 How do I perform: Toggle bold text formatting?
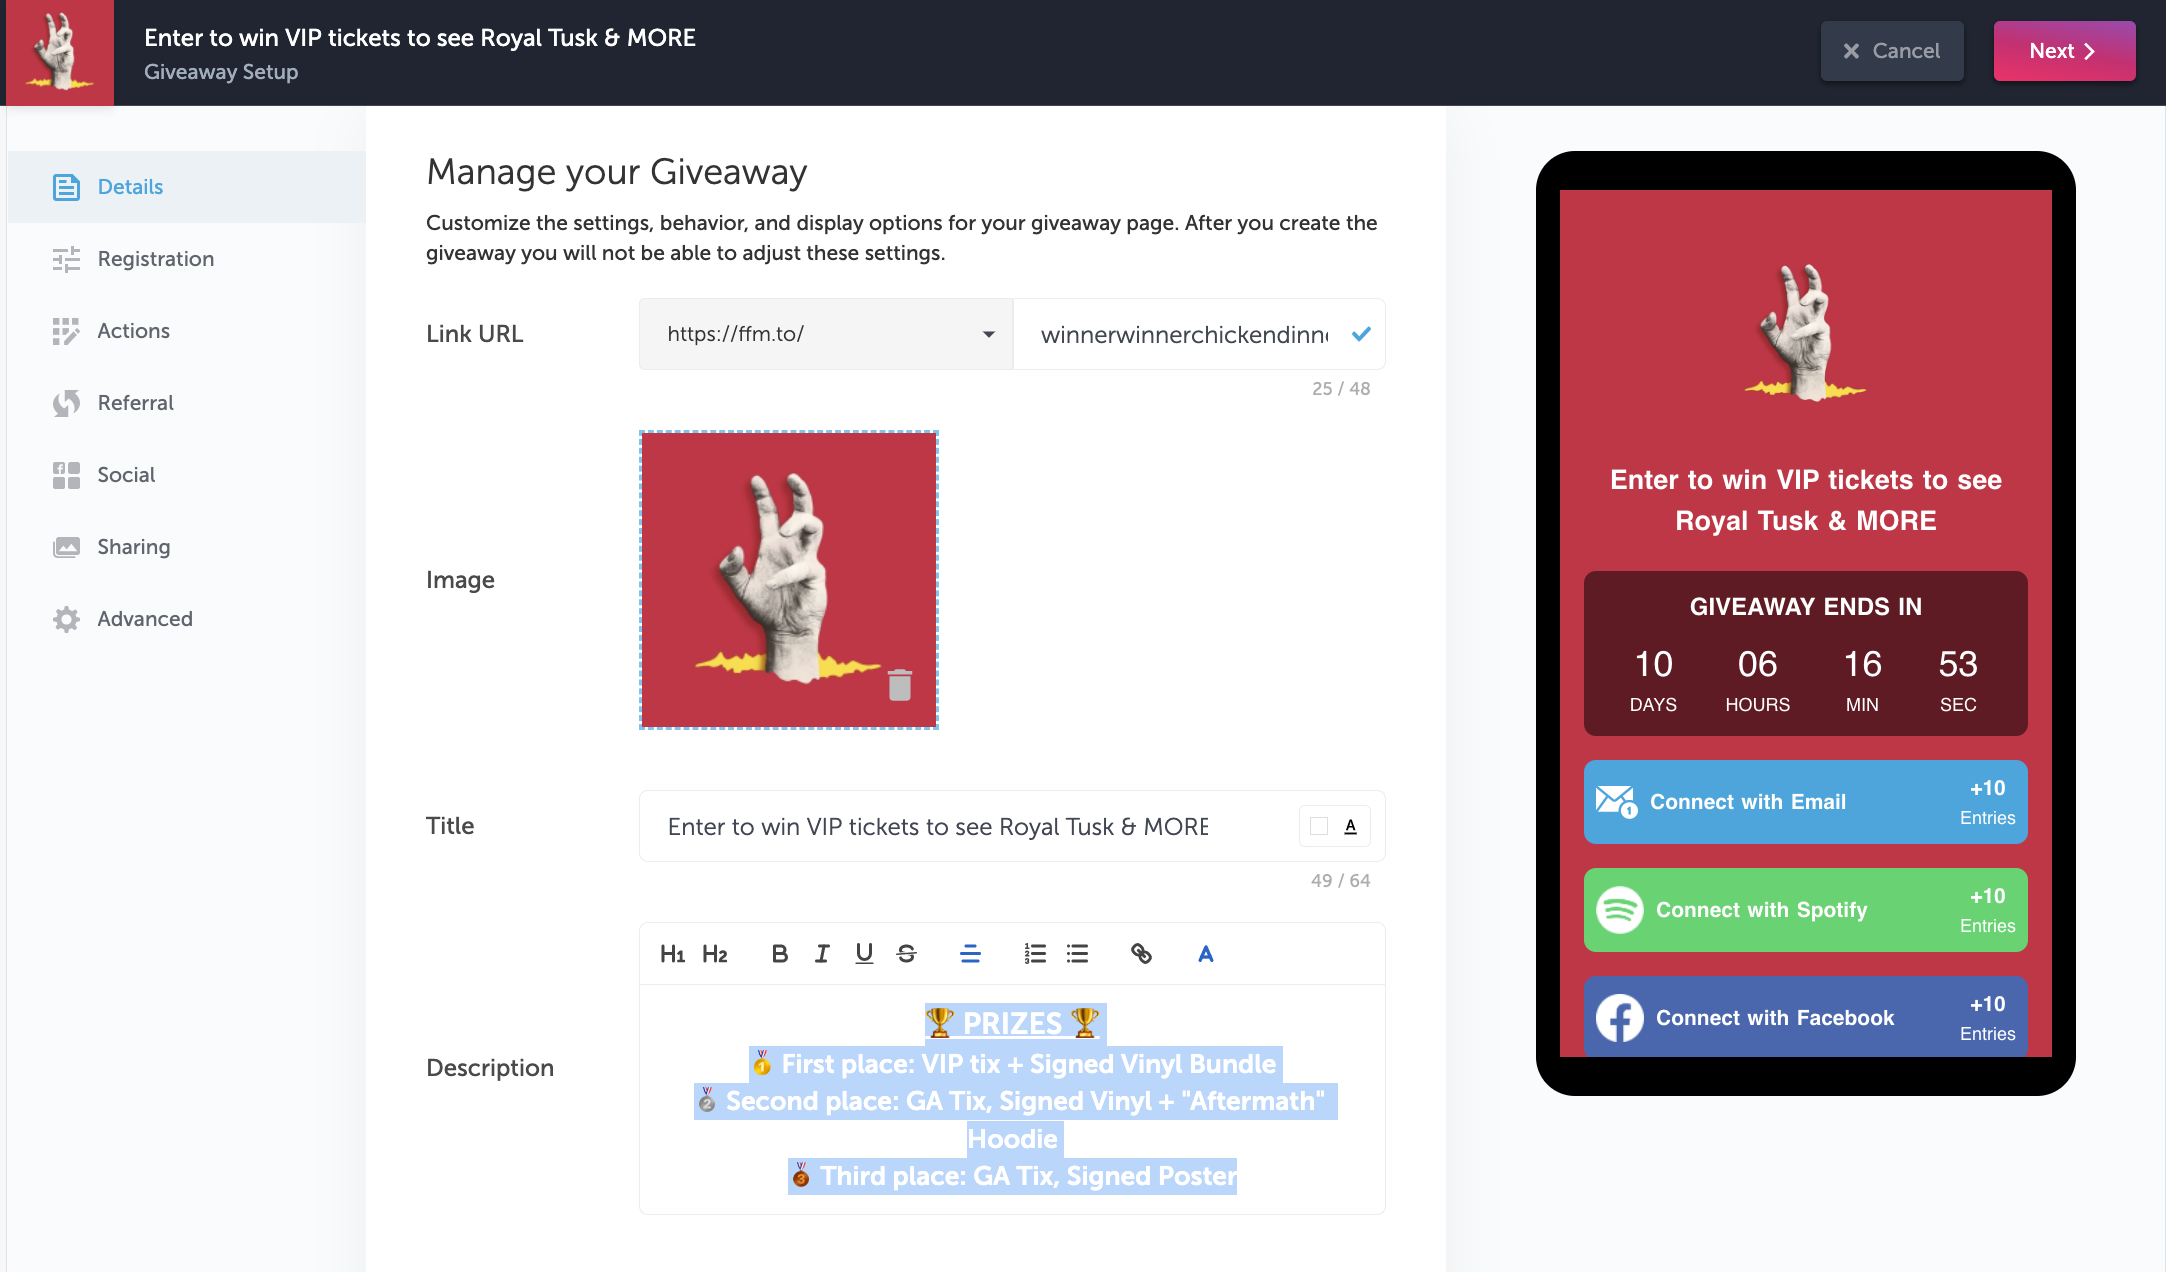click(x=780, y=952)
